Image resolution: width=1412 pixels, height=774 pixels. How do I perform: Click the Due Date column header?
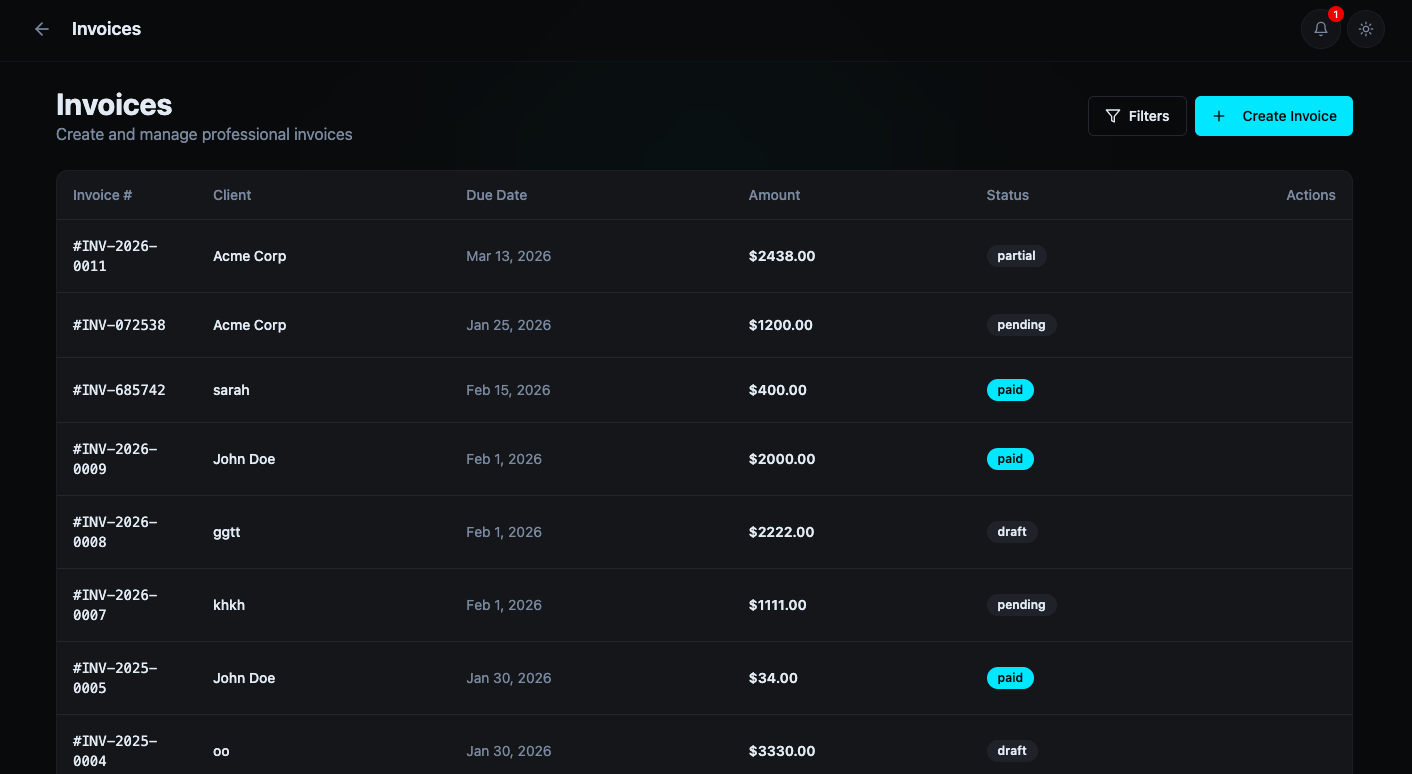pyautogui.click(x=496, y=195)
